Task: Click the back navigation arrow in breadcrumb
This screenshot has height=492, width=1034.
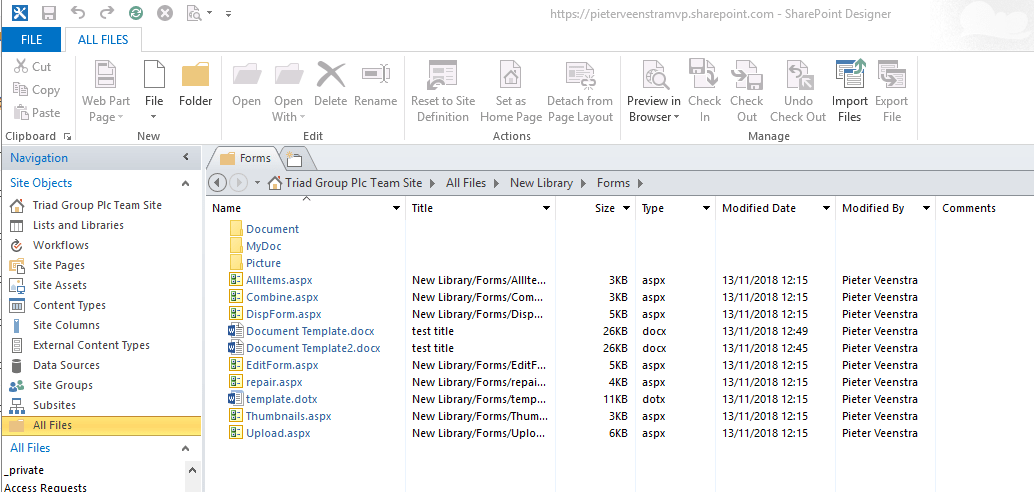Action: tap(218, 183)
